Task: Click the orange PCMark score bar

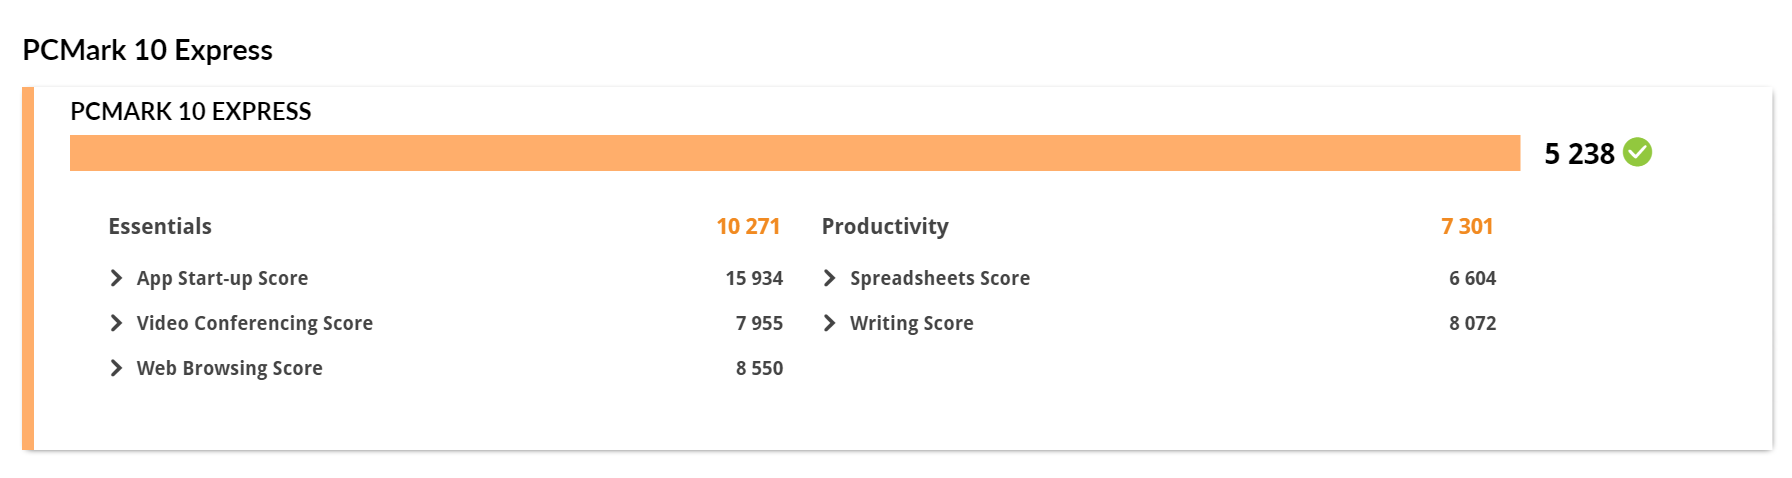Action: point(795,153)
